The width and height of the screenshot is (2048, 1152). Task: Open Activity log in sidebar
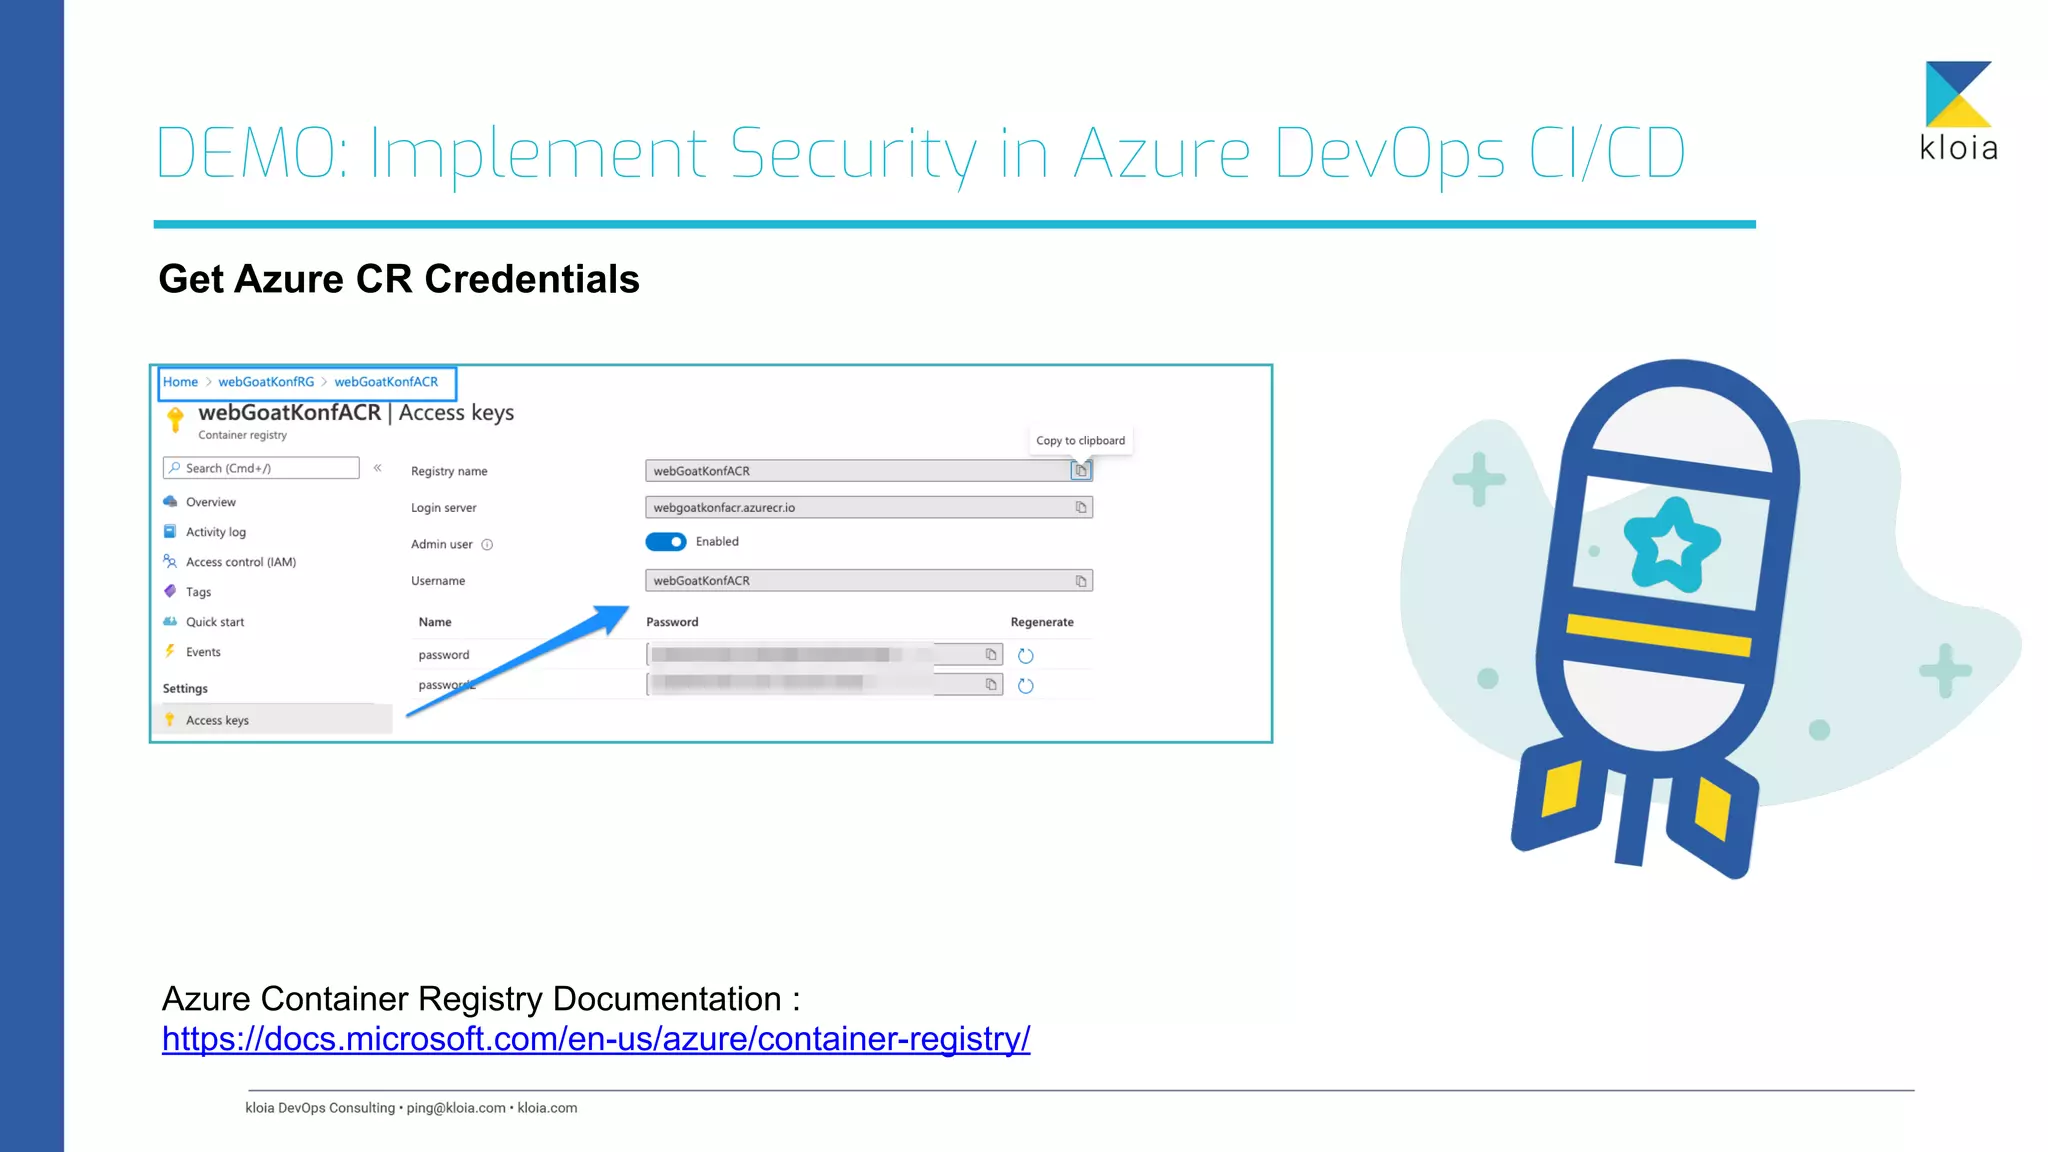point(216,532)
